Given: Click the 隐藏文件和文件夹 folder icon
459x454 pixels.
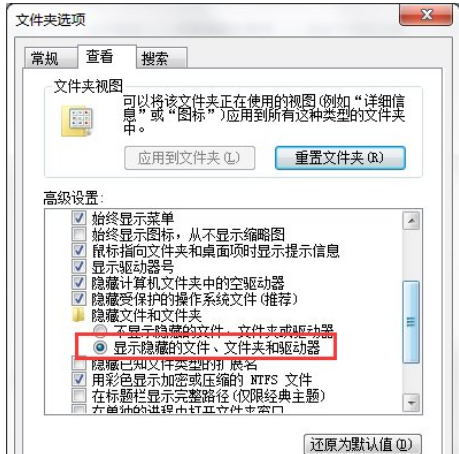Looking at the screenshot, I should (78, 315).
